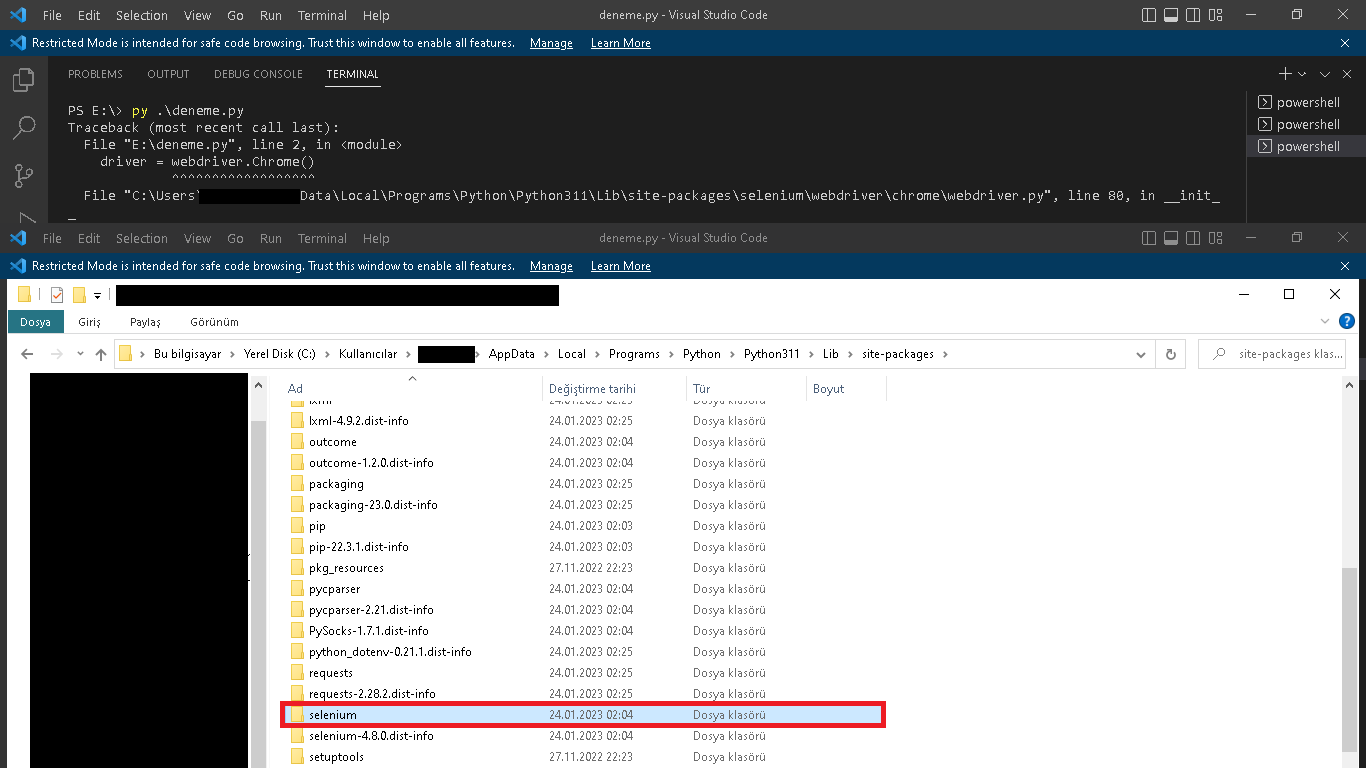Click the panel size chevron beside close panel

click(x=1324, y=74)
